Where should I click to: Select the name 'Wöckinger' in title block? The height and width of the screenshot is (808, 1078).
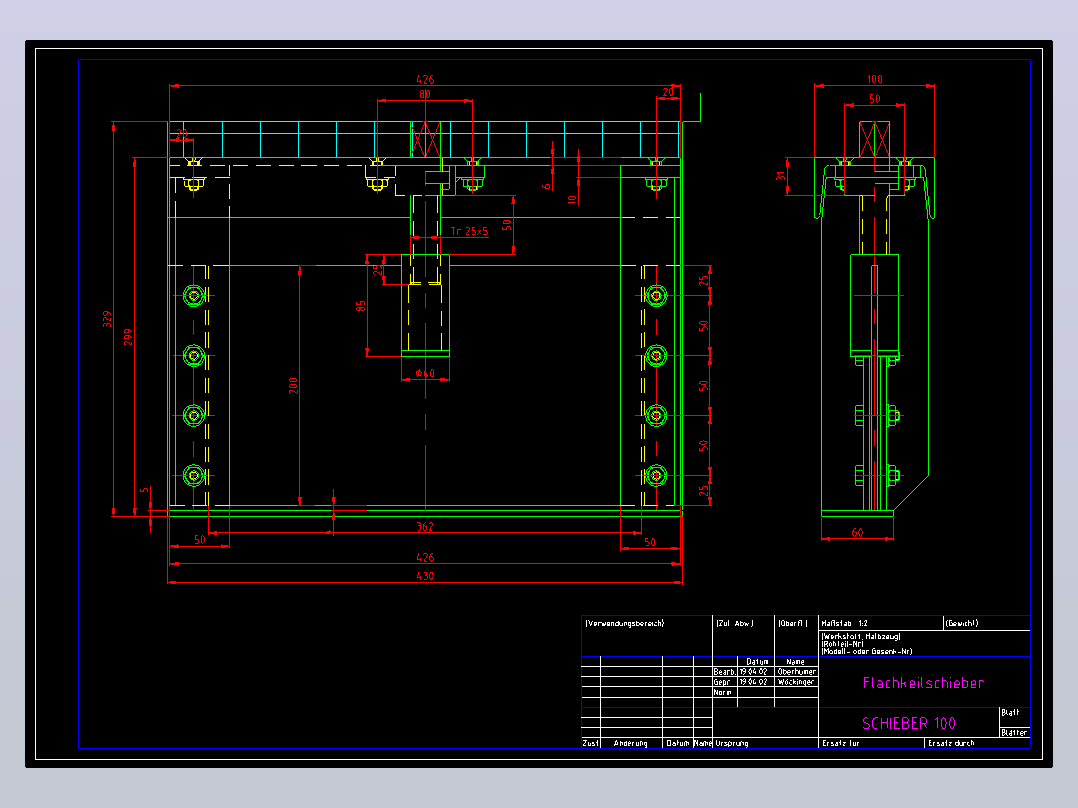(796, 682)
